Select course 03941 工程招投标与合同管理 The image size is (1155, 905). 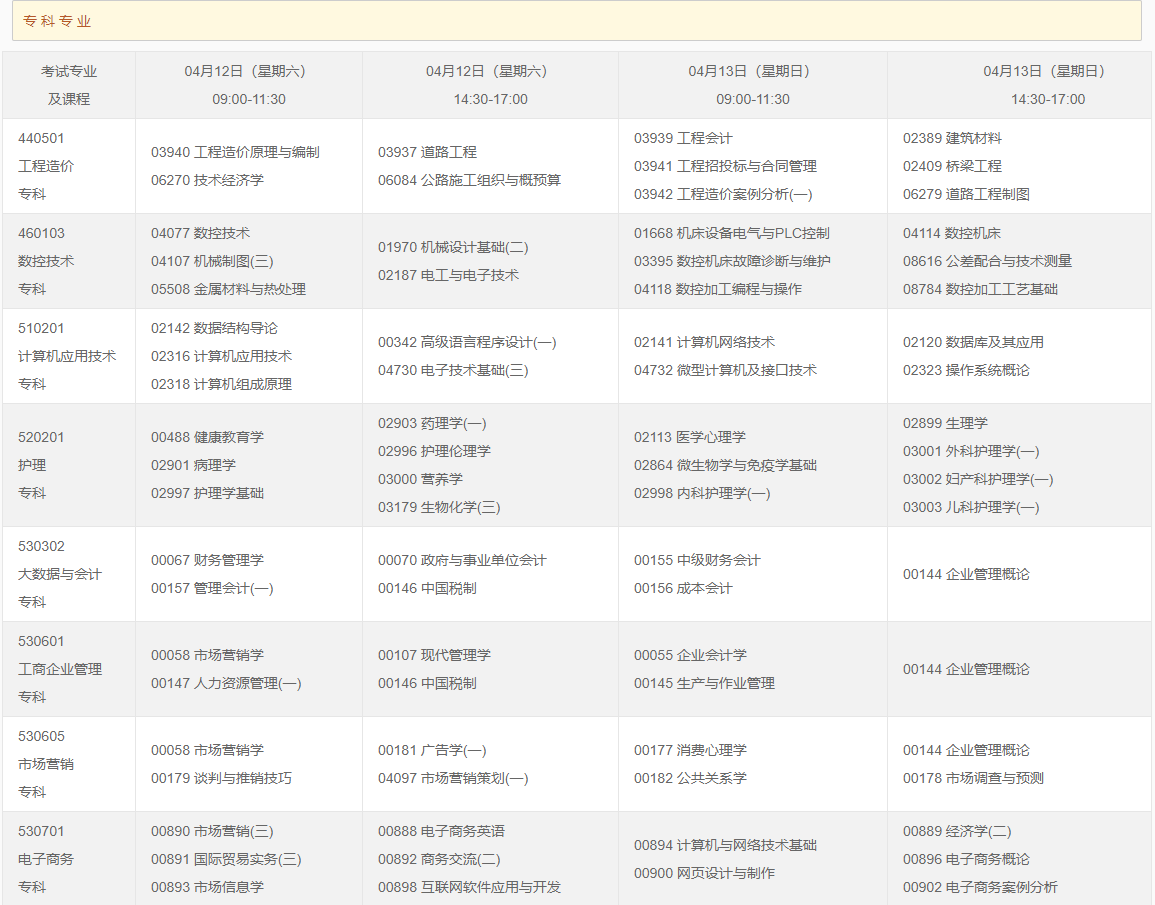click(725, 166)
